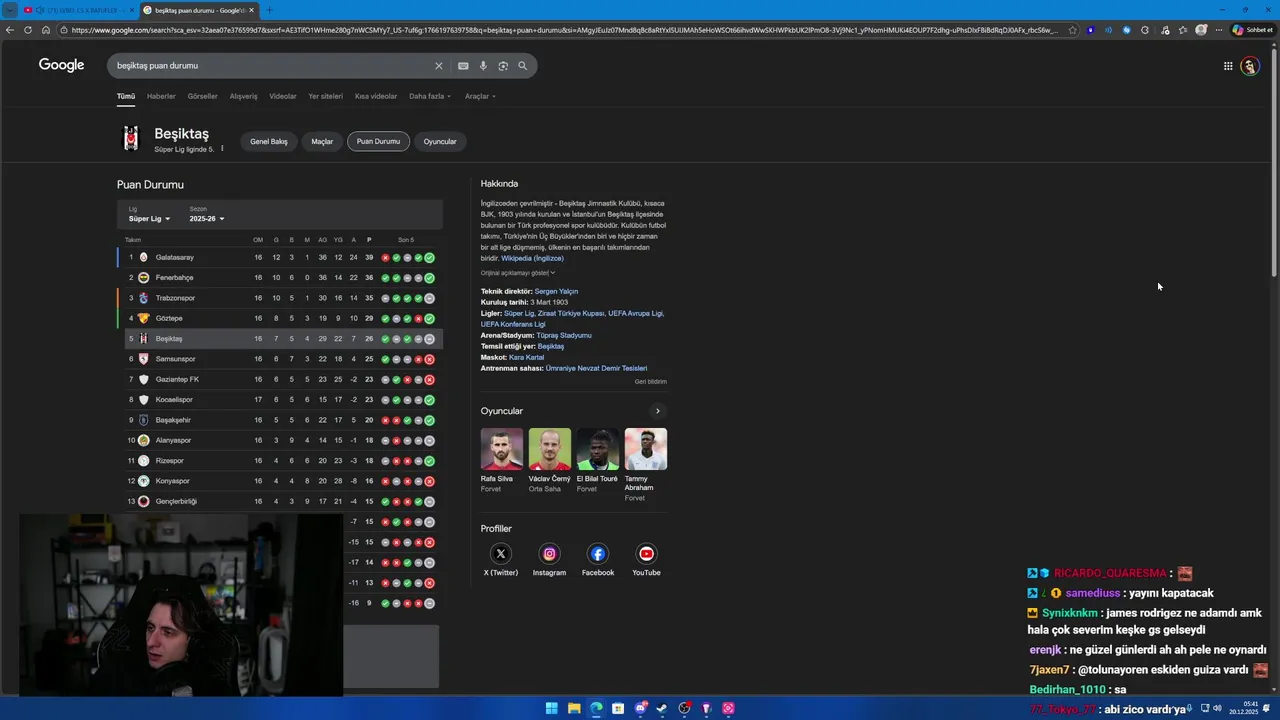Go back in browser history
The height and width of the screenshot is (720, 1280).
(x=10, y=30)
